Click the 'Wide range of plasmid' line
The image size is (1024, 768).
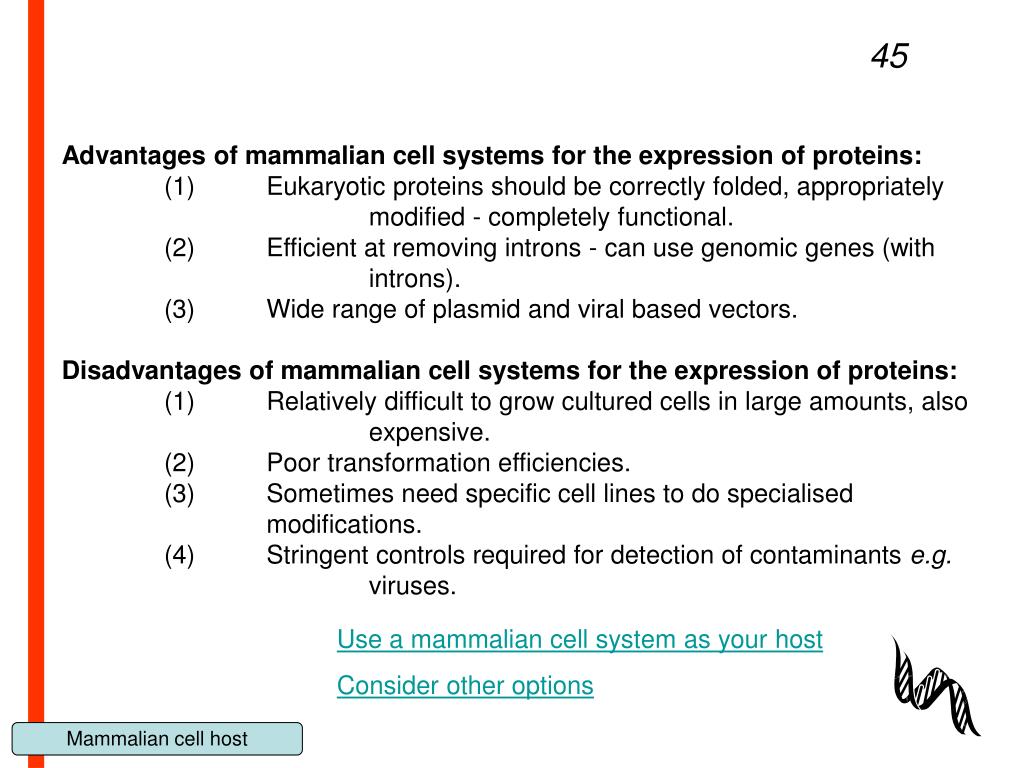(x=532, y=310)
